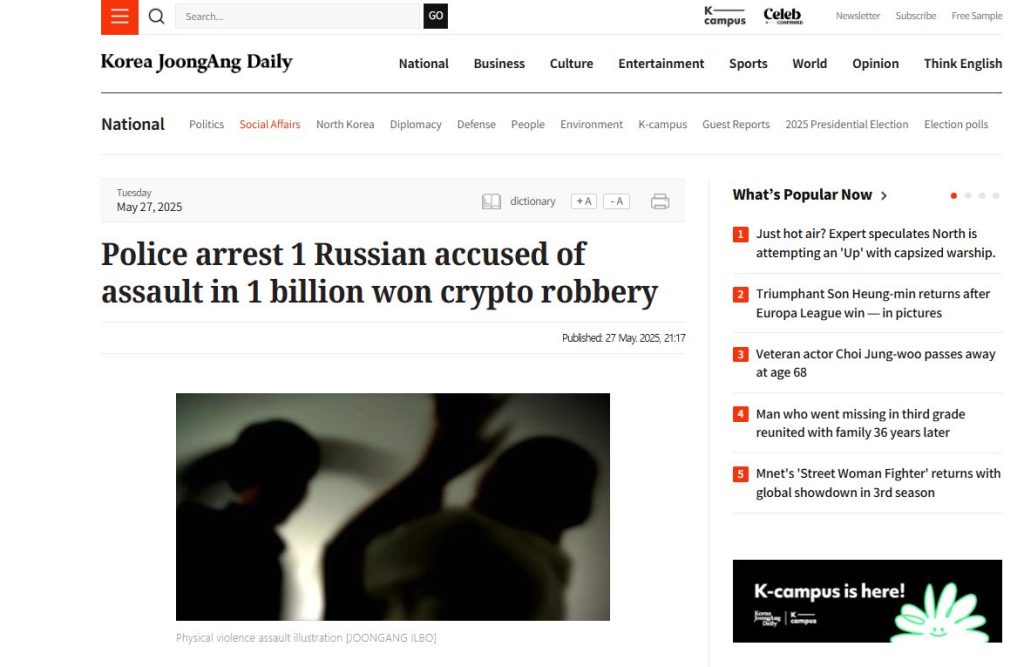Screen dimensions: 1024x667
Task: Switch to second popular carousel dot
Action: [968, 196]
